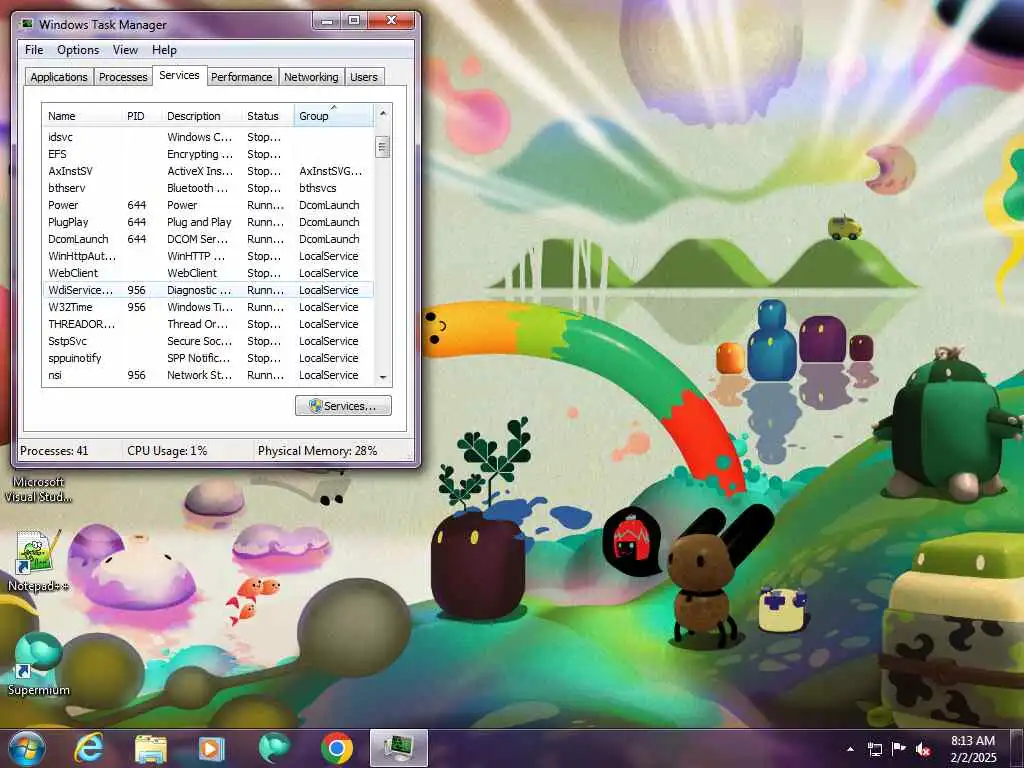1024x768 pixels.
Task: Open the Start menu orb
Action: [x=27, y=748]
